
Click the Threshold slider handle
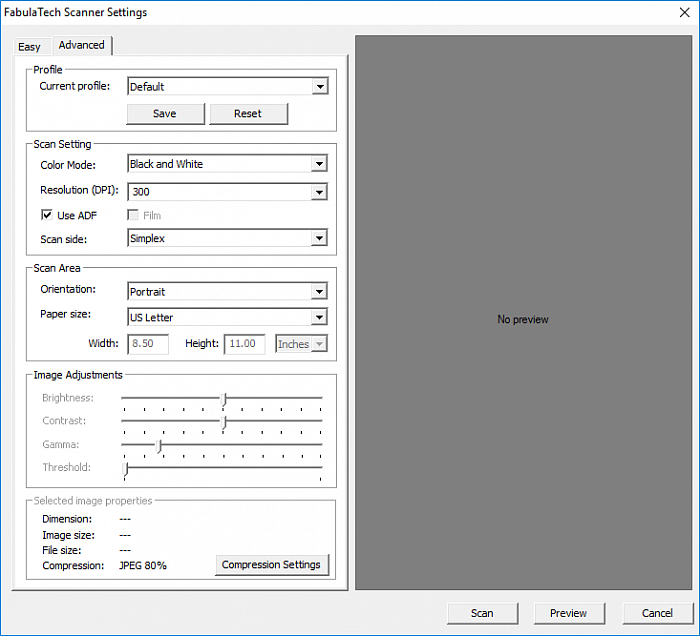click(x=126, y=469)
